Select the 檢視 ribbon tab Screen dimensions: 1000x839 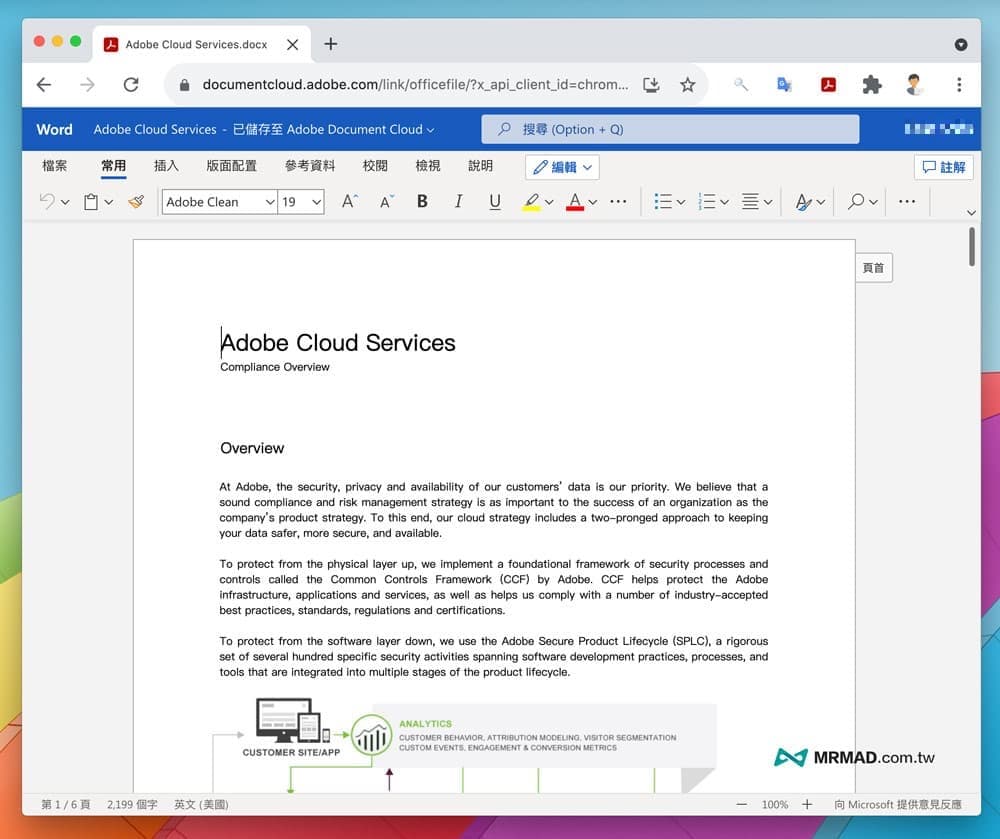(x=428, y=166)
